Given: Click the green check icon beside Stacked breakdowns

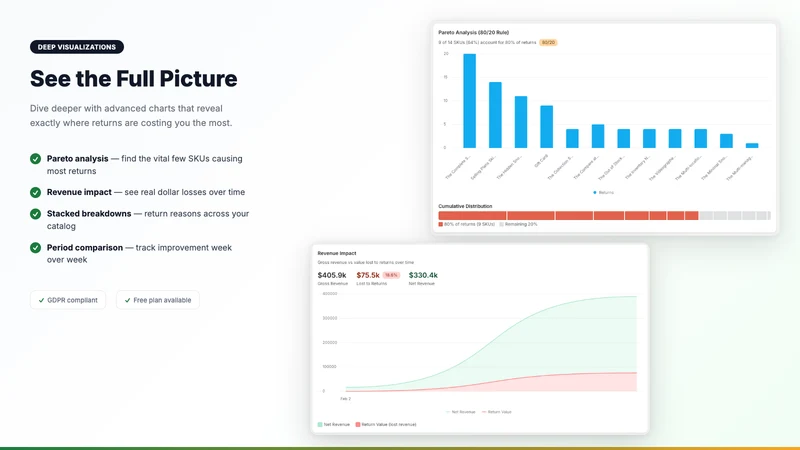Looking at the screenshot, I should pyautogui.click(x=35, y=214).
